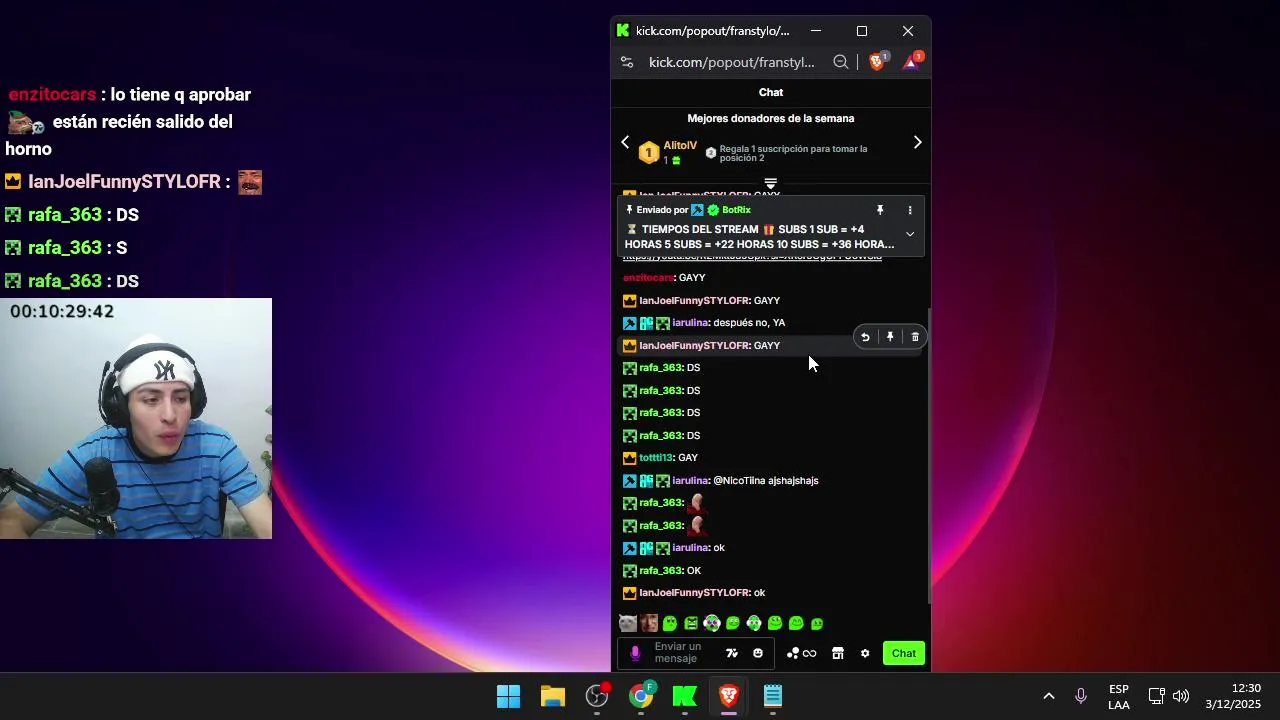Switch the ESP LAA keyboard language indicator
This screenshot has width=1280, height=720.
(1119, 697)
